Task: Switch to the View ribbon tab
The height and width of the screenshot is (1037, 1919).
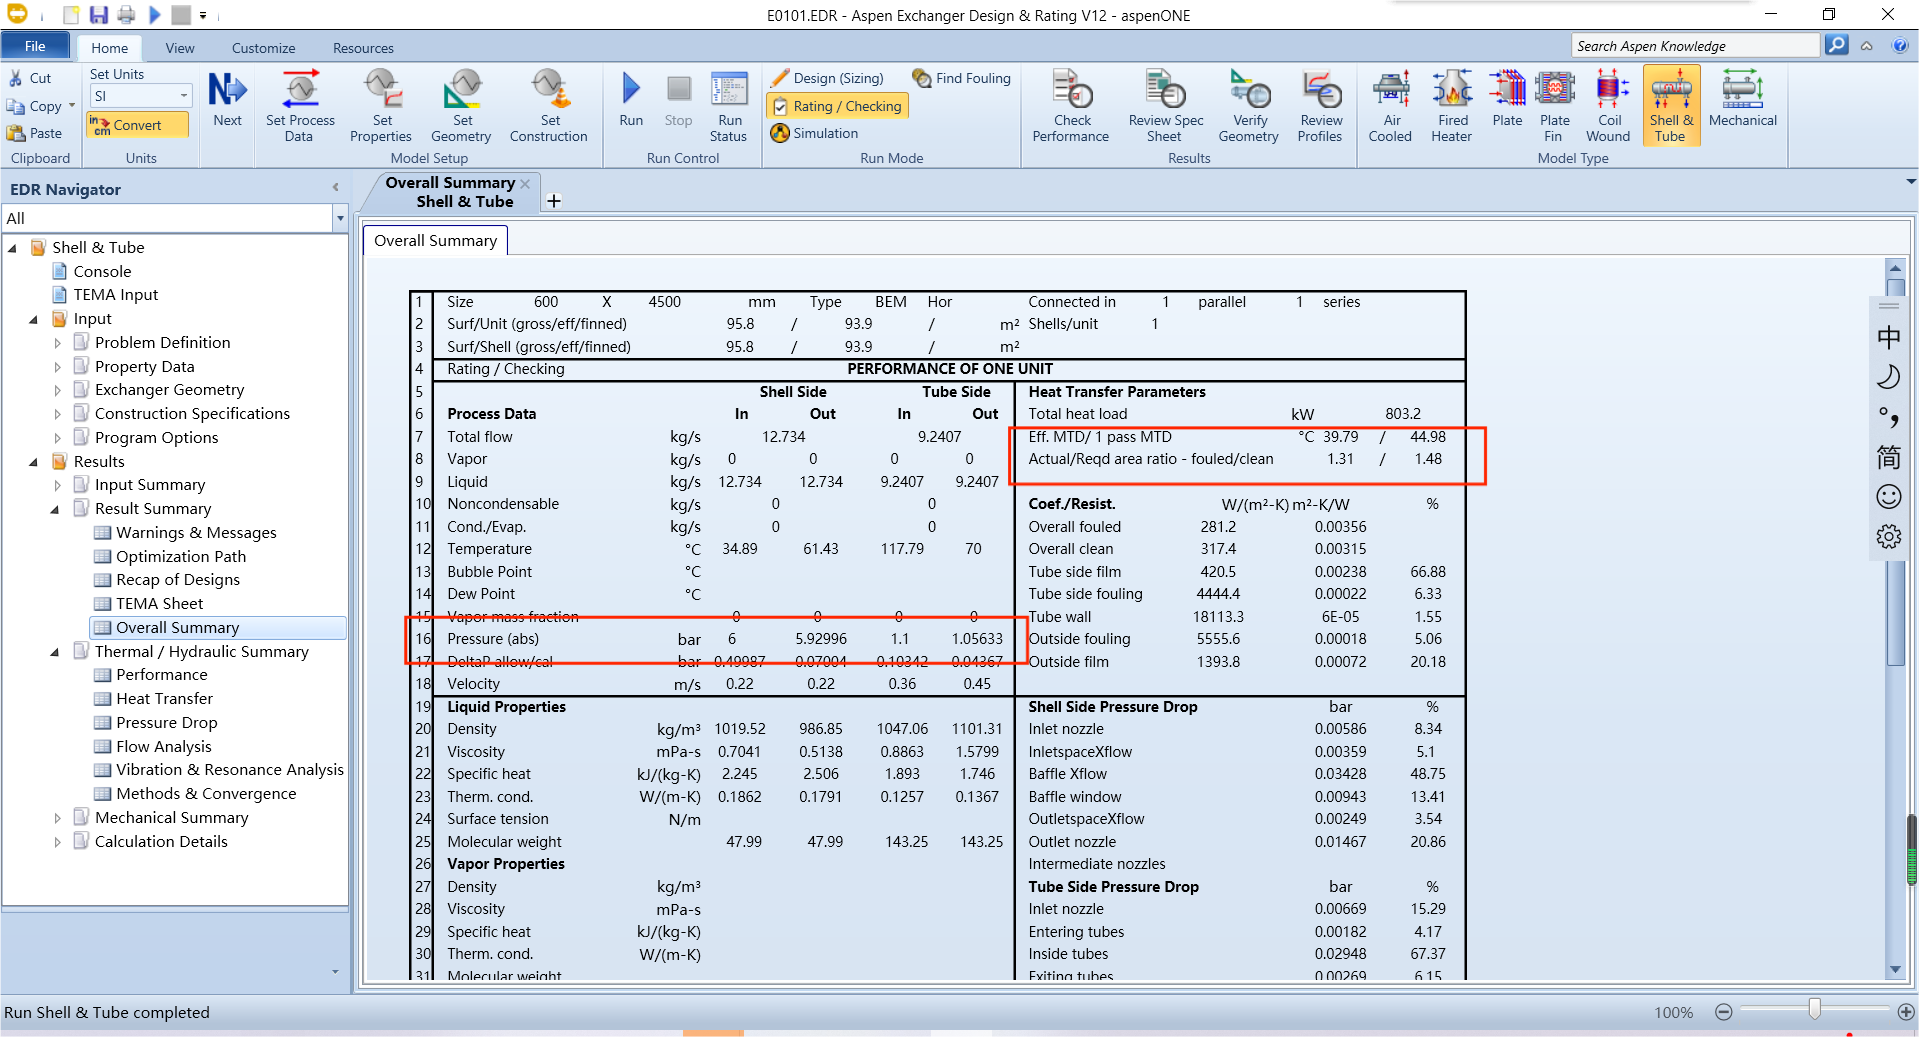Action: coord(180,48)
